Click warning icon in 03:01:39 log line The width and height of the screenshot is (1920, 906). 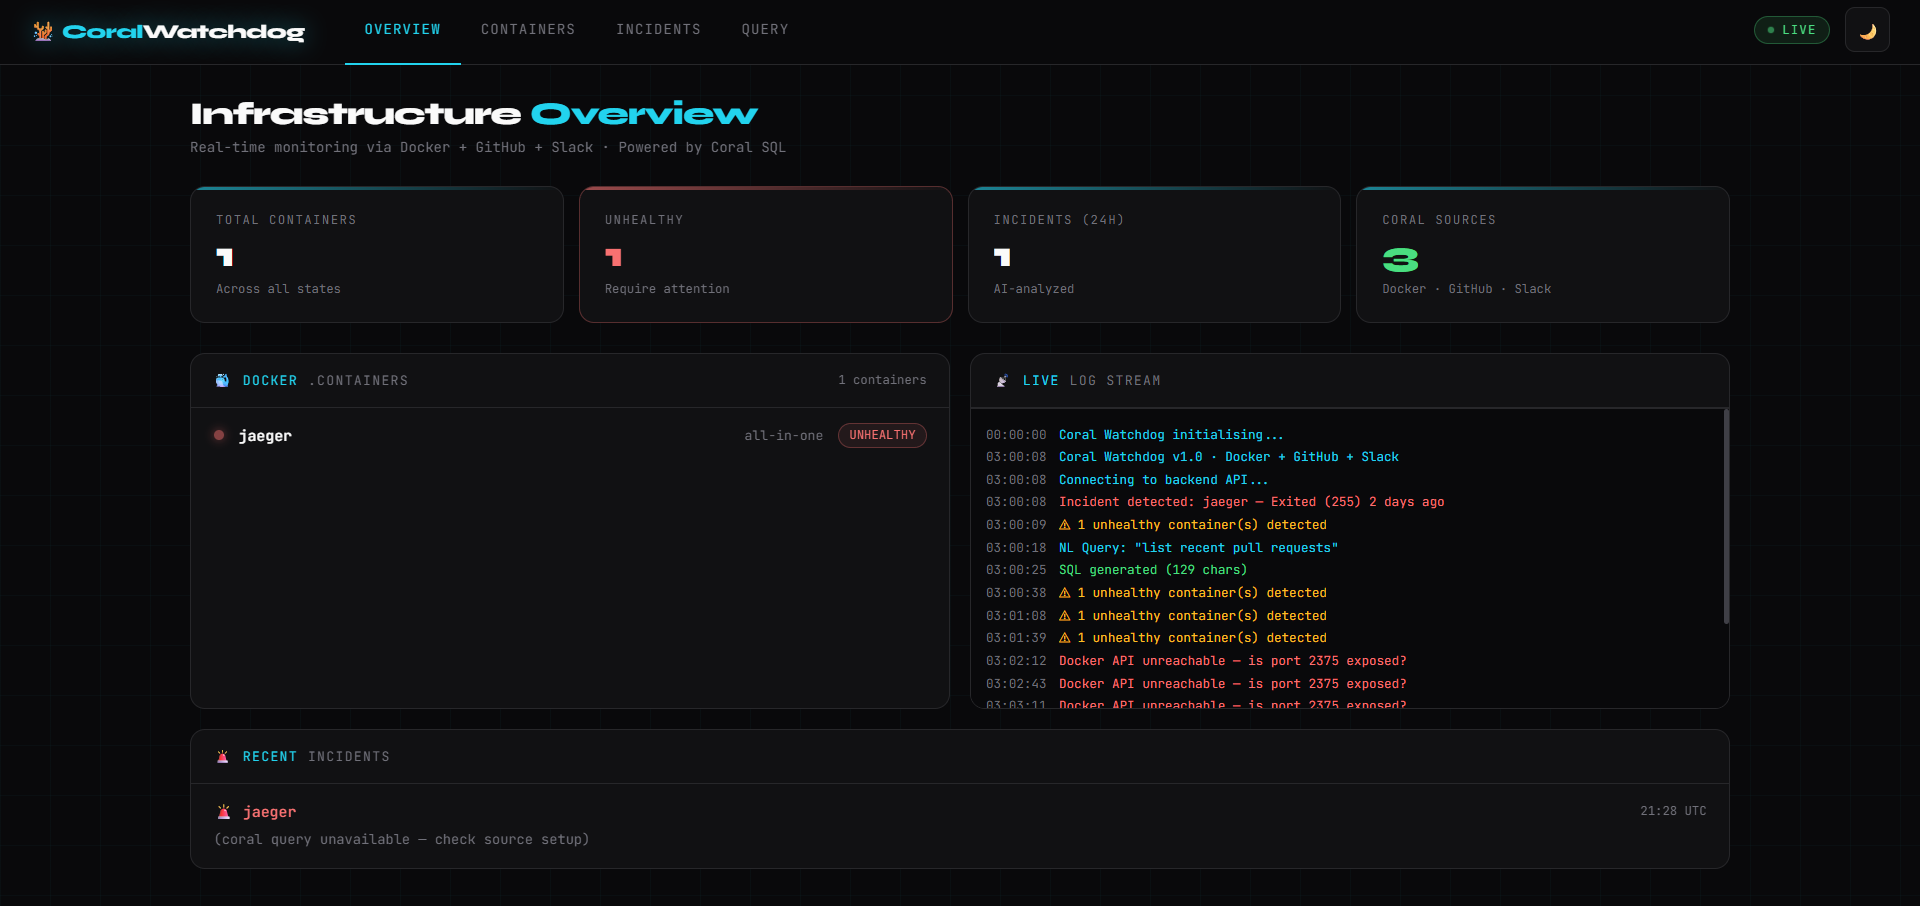[1065, 638]
